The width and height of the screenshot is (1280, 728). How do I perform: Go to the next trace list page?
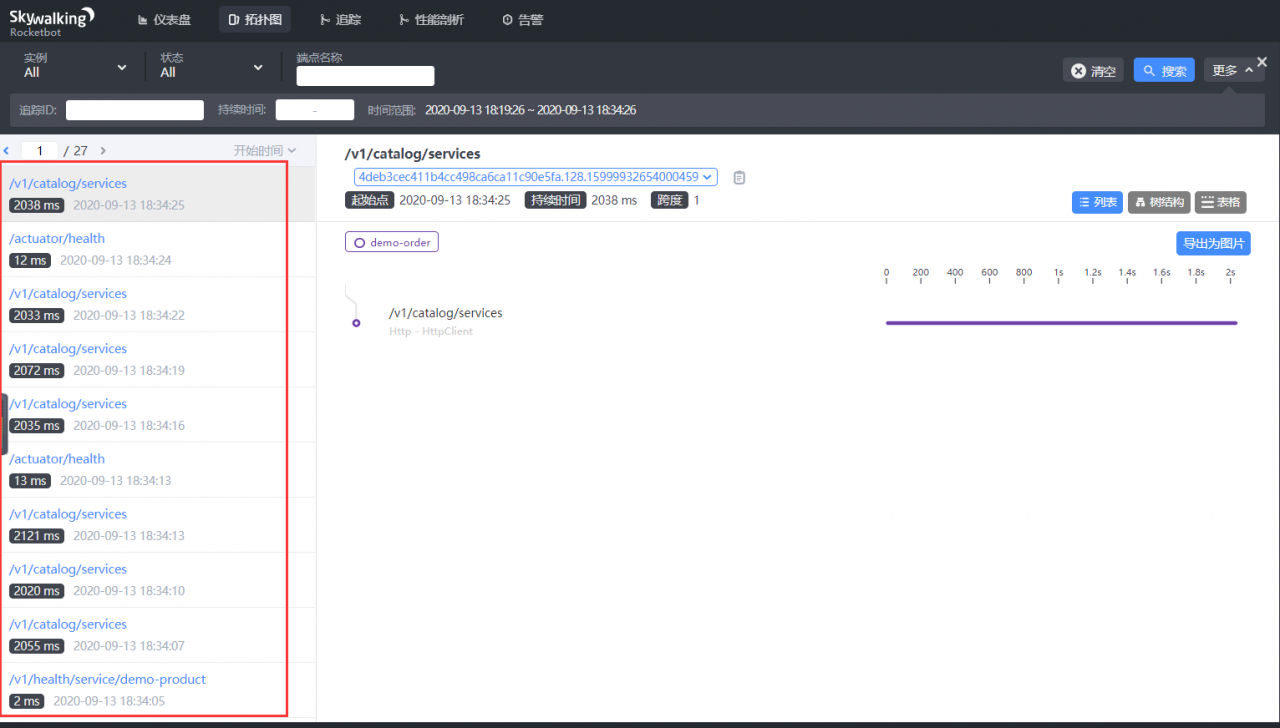click(x=103, y=151)
